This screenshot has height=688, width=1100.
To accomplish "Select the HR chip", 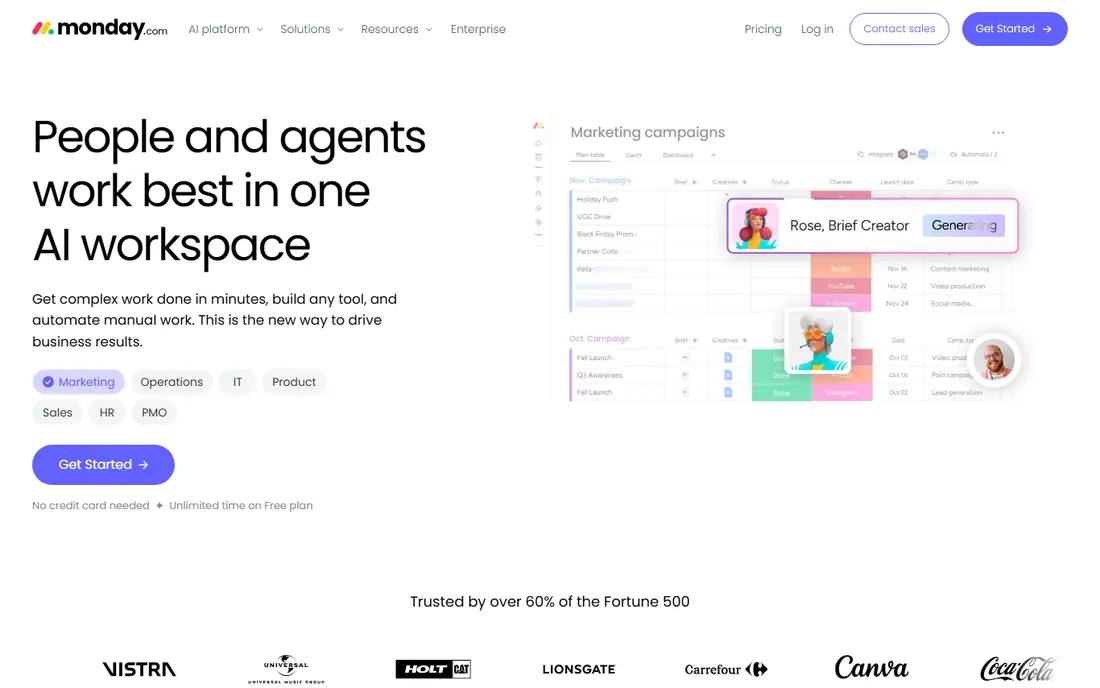I will pyautogui.click(x=107, y=412).
